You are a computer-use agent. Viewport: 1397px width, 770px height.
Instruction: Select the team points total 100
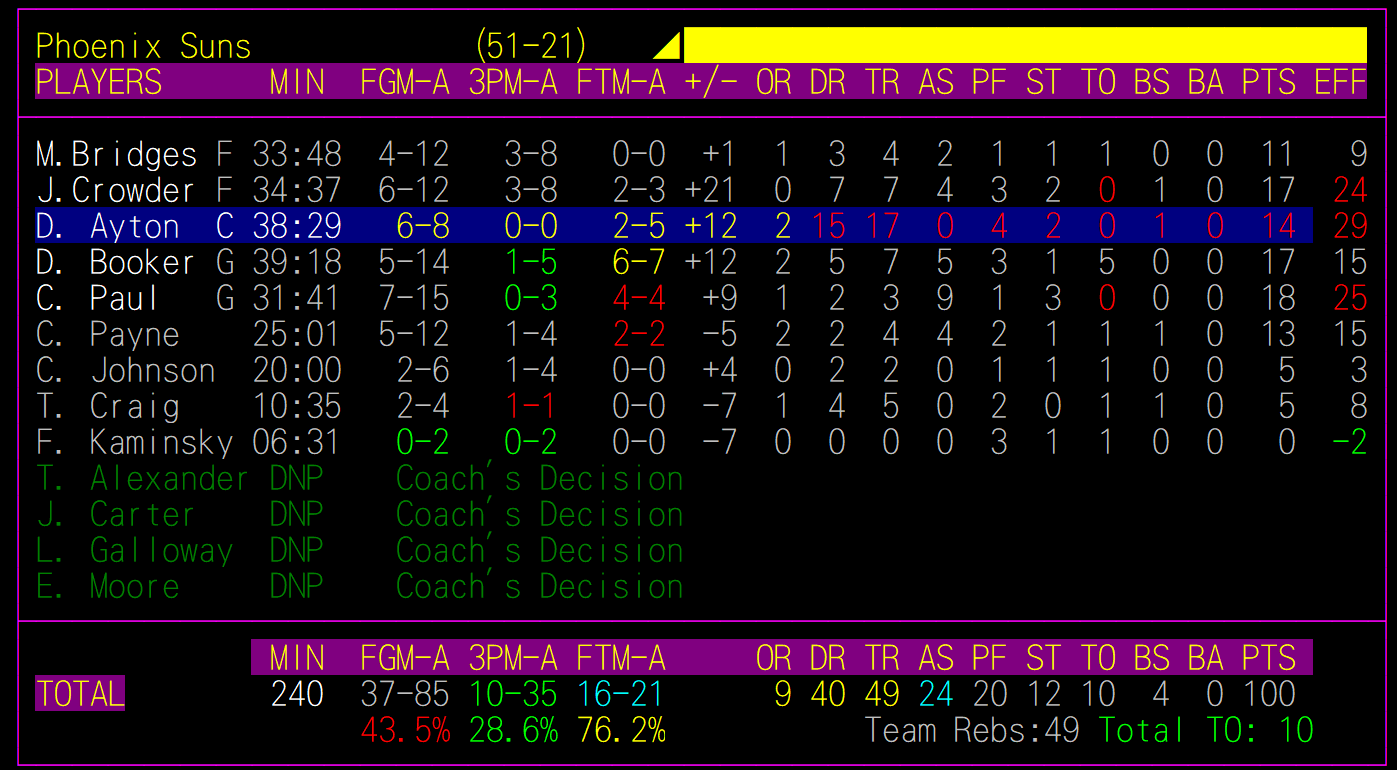pyautogui.click(x=1269, y=694)
